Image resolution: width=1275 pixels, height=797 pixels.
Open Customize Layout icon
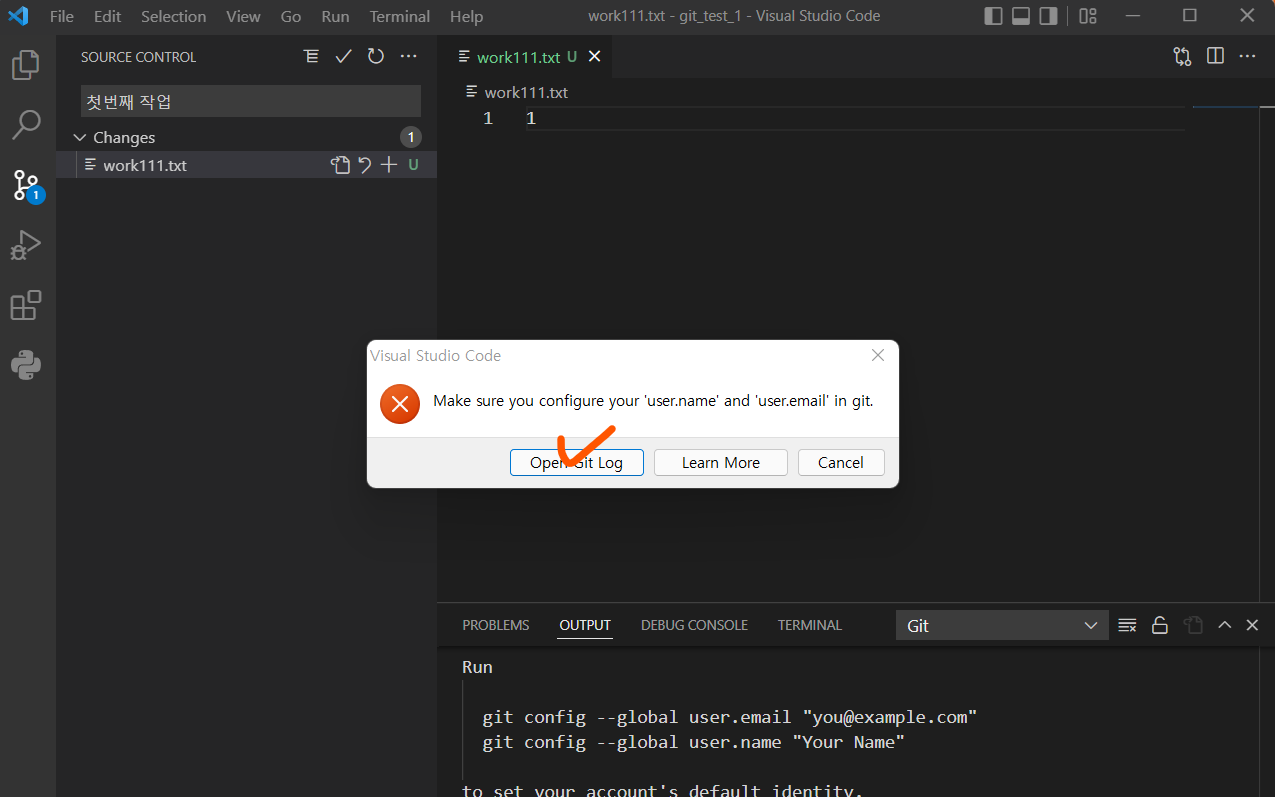pos(1088,16)
